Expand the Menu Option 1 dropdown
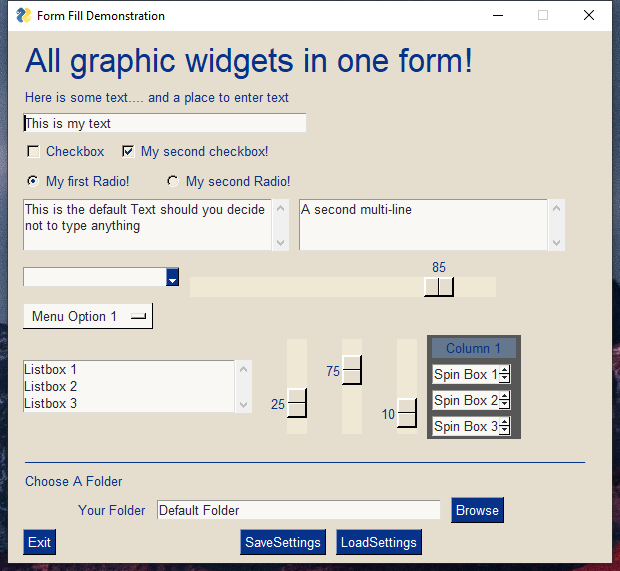 click(88, 316)
